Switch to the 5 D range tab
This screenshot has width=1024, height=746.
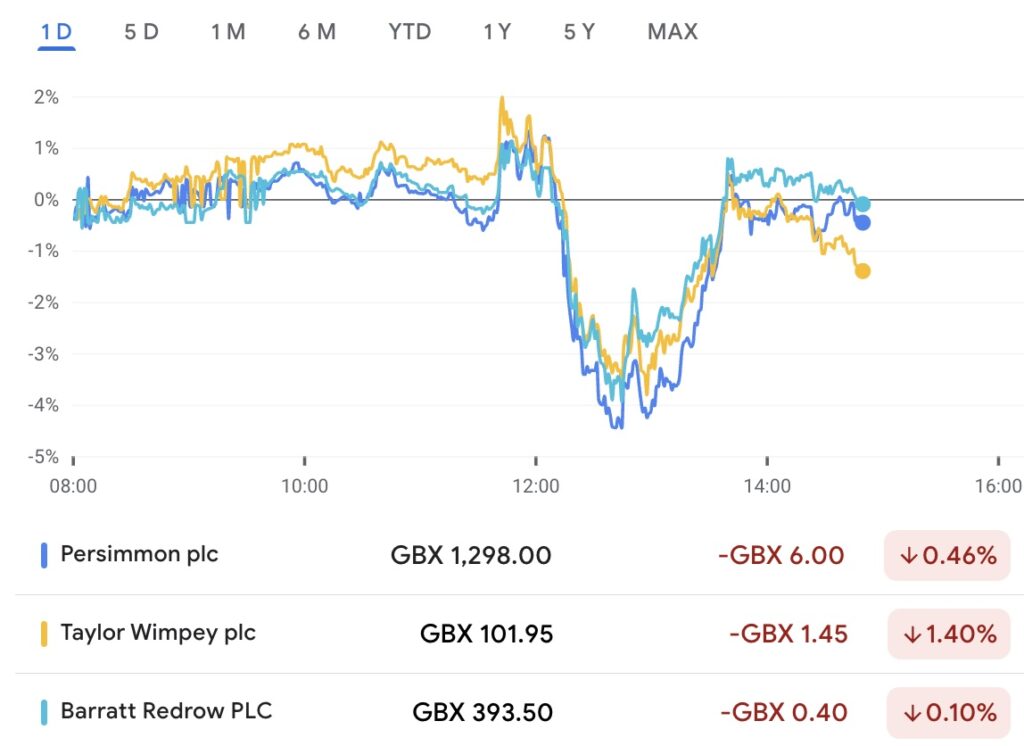pyautogui.click(x=141, y=32)
